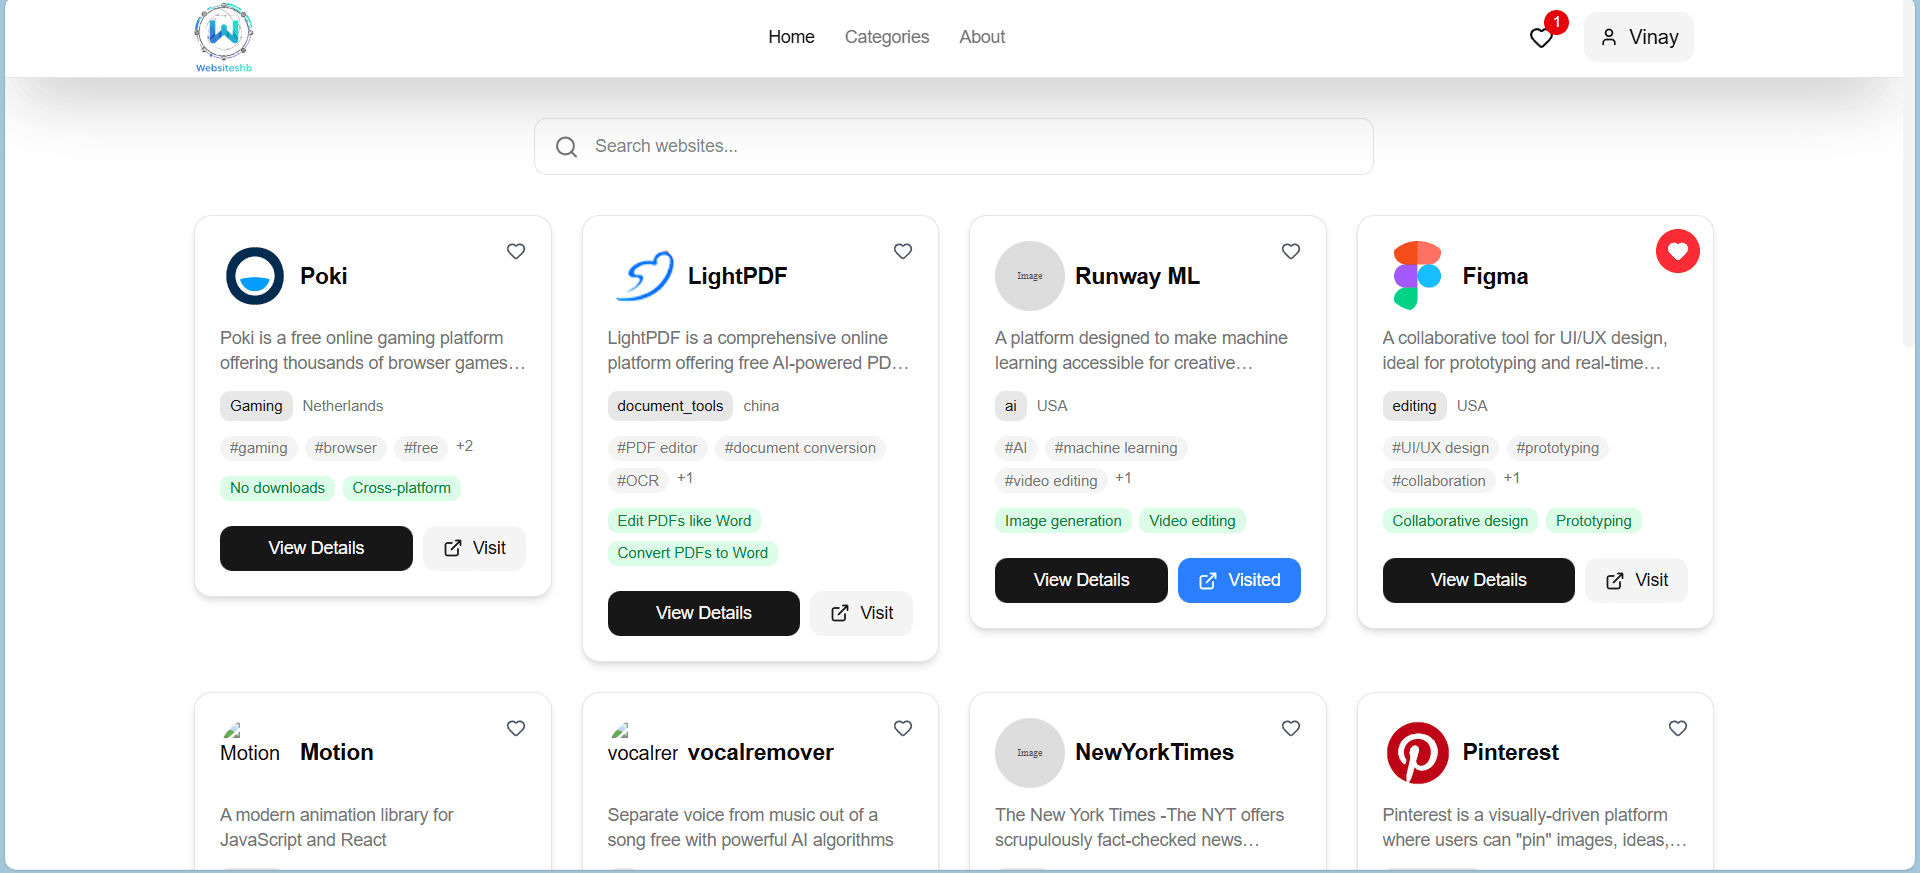Image resolution: width=1920 pixels, height=873 pixels.
Task: Click the Visited button for Runway ML
Action: click(x=1238, y=580)
